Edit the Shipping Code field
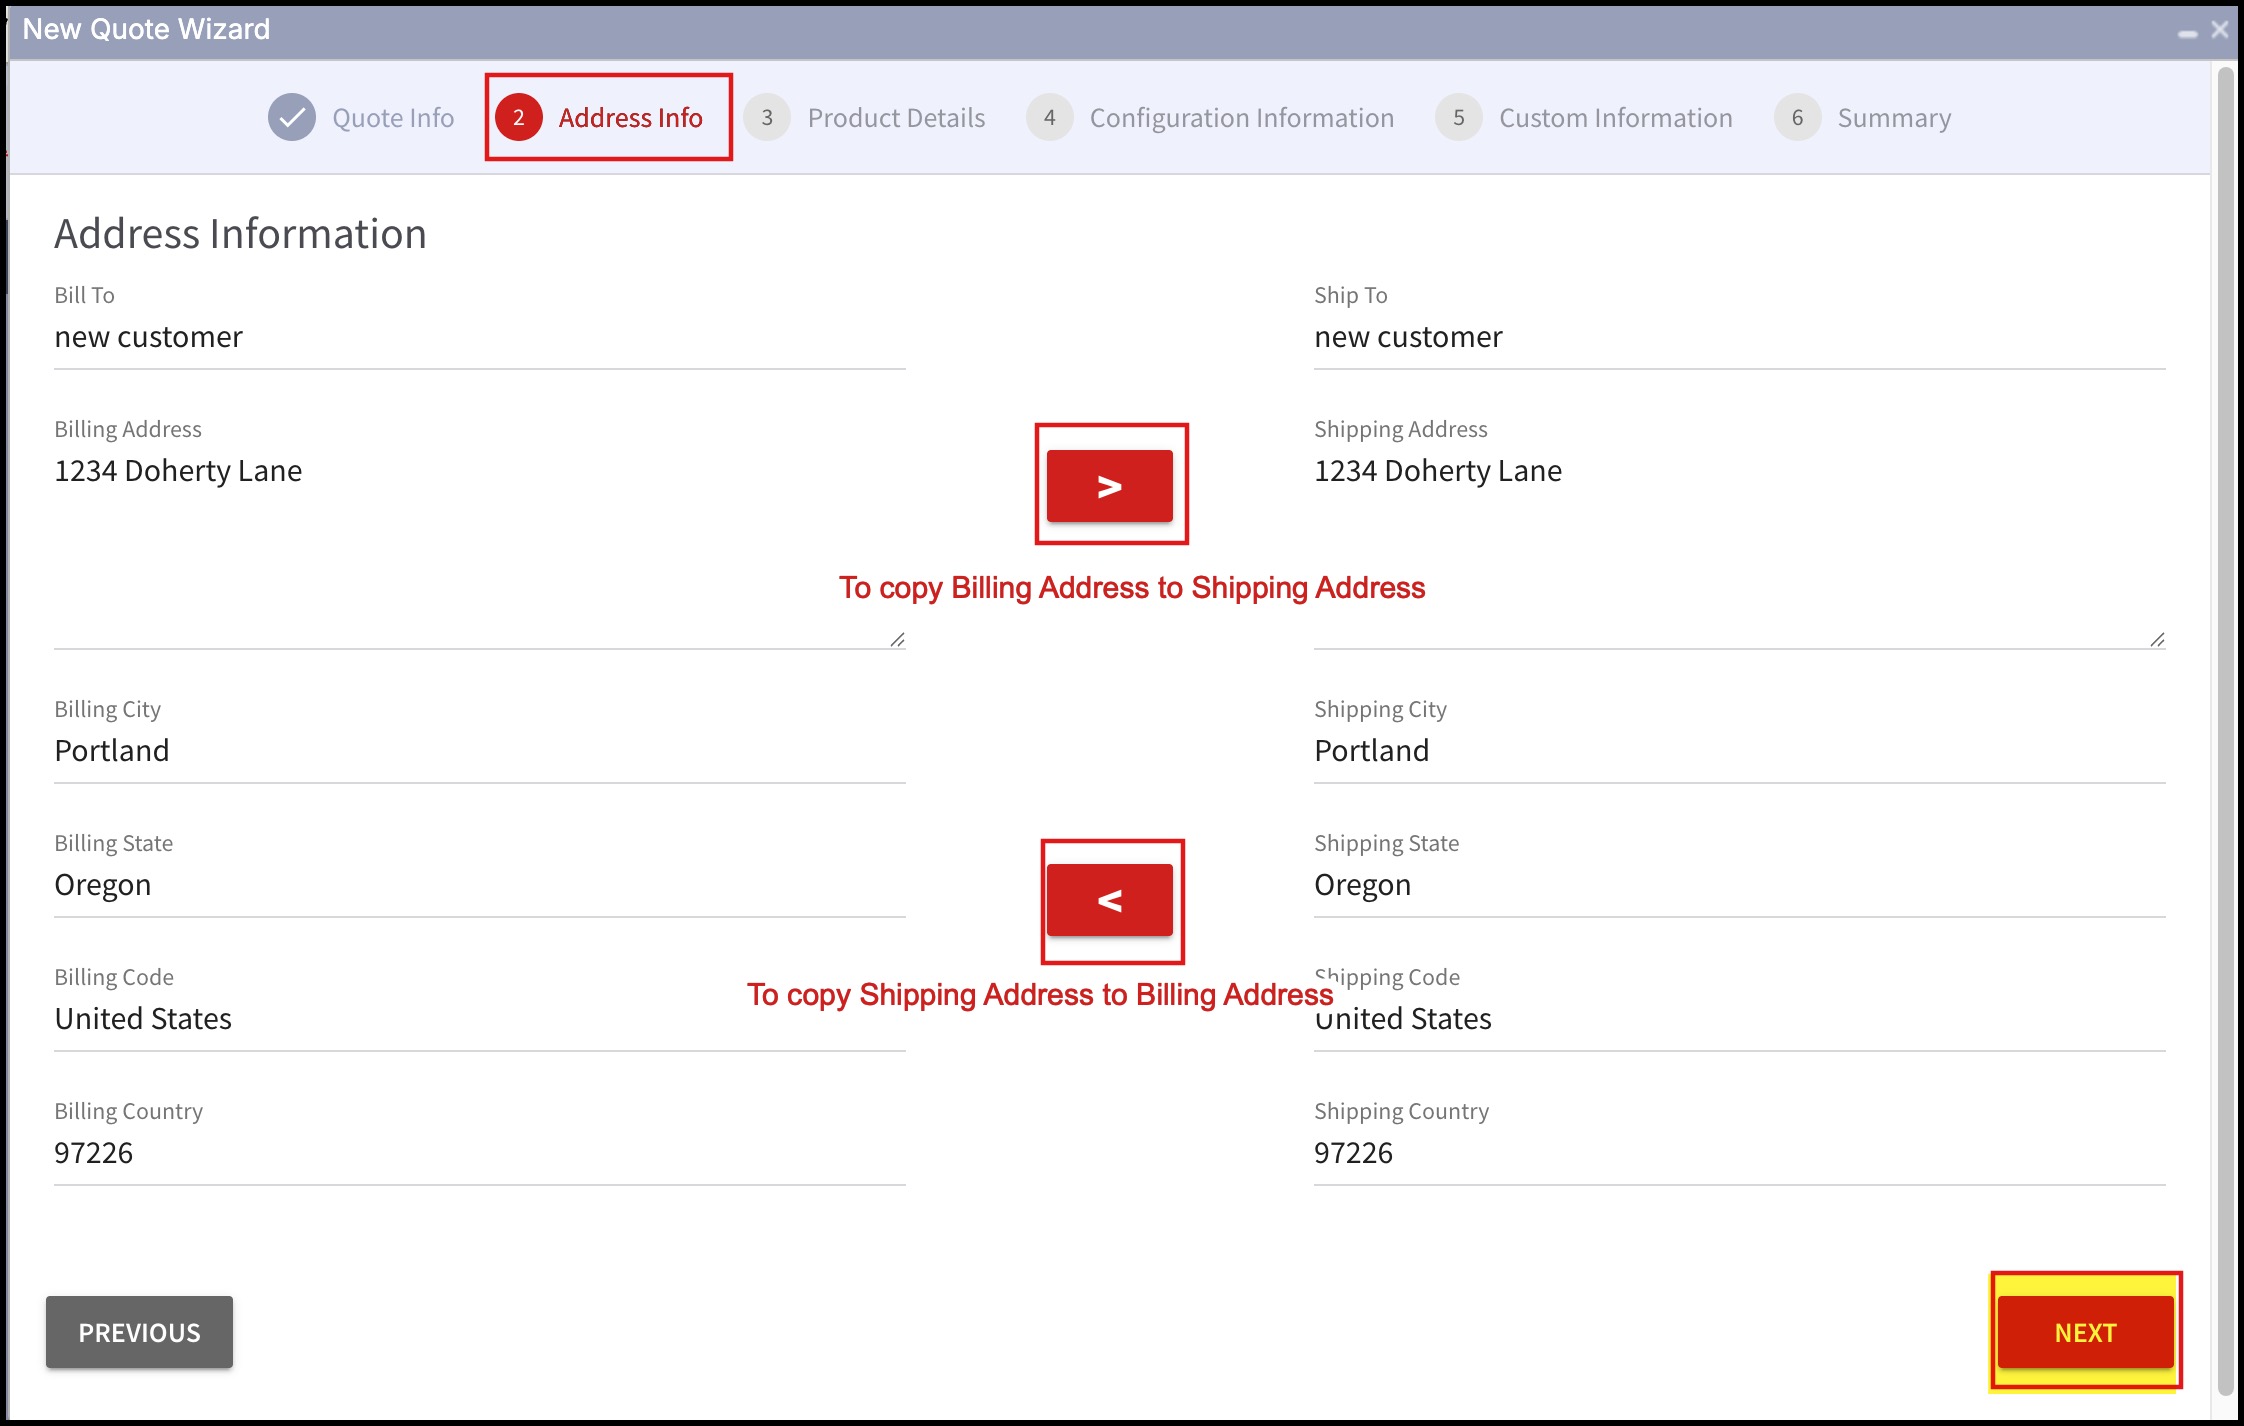This screenshot has height=1426, width=2244. pyautogui.click(x=1740, y=1020)
